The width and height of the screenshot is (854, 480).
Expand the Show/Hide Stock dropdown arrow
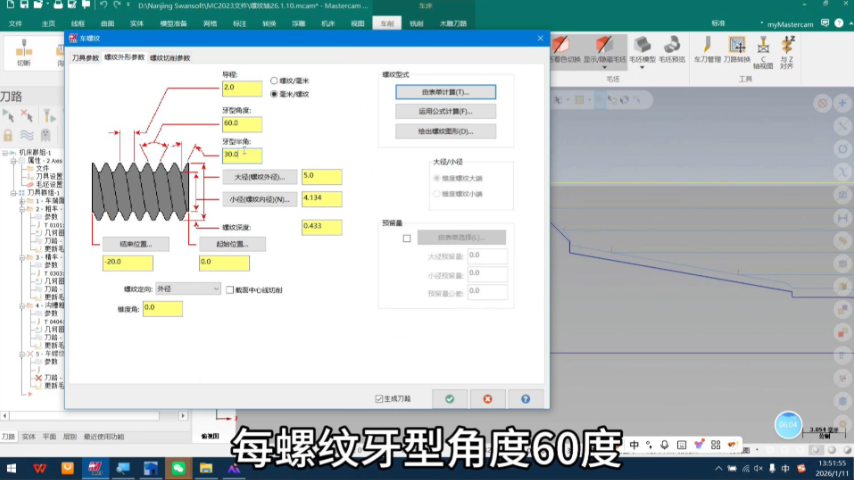coord(604,68)
